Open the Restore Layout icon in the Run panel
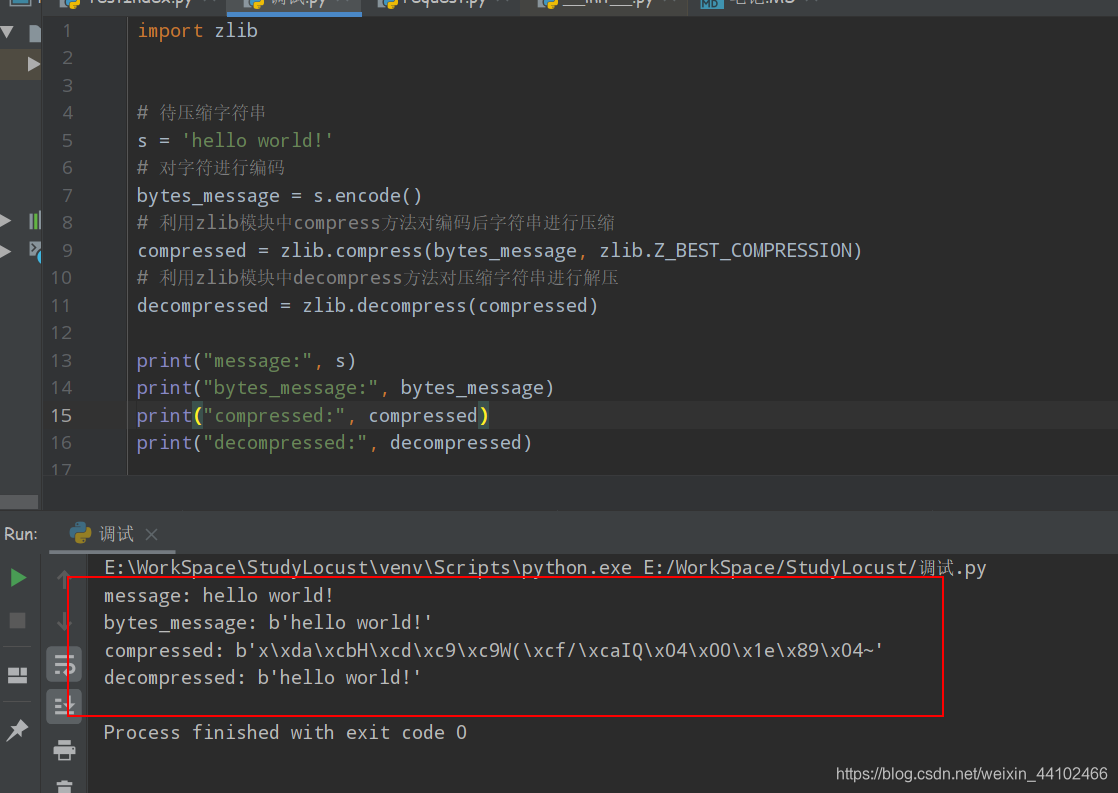The width and height of the screenshot is (1118, 793). [17, 675]
